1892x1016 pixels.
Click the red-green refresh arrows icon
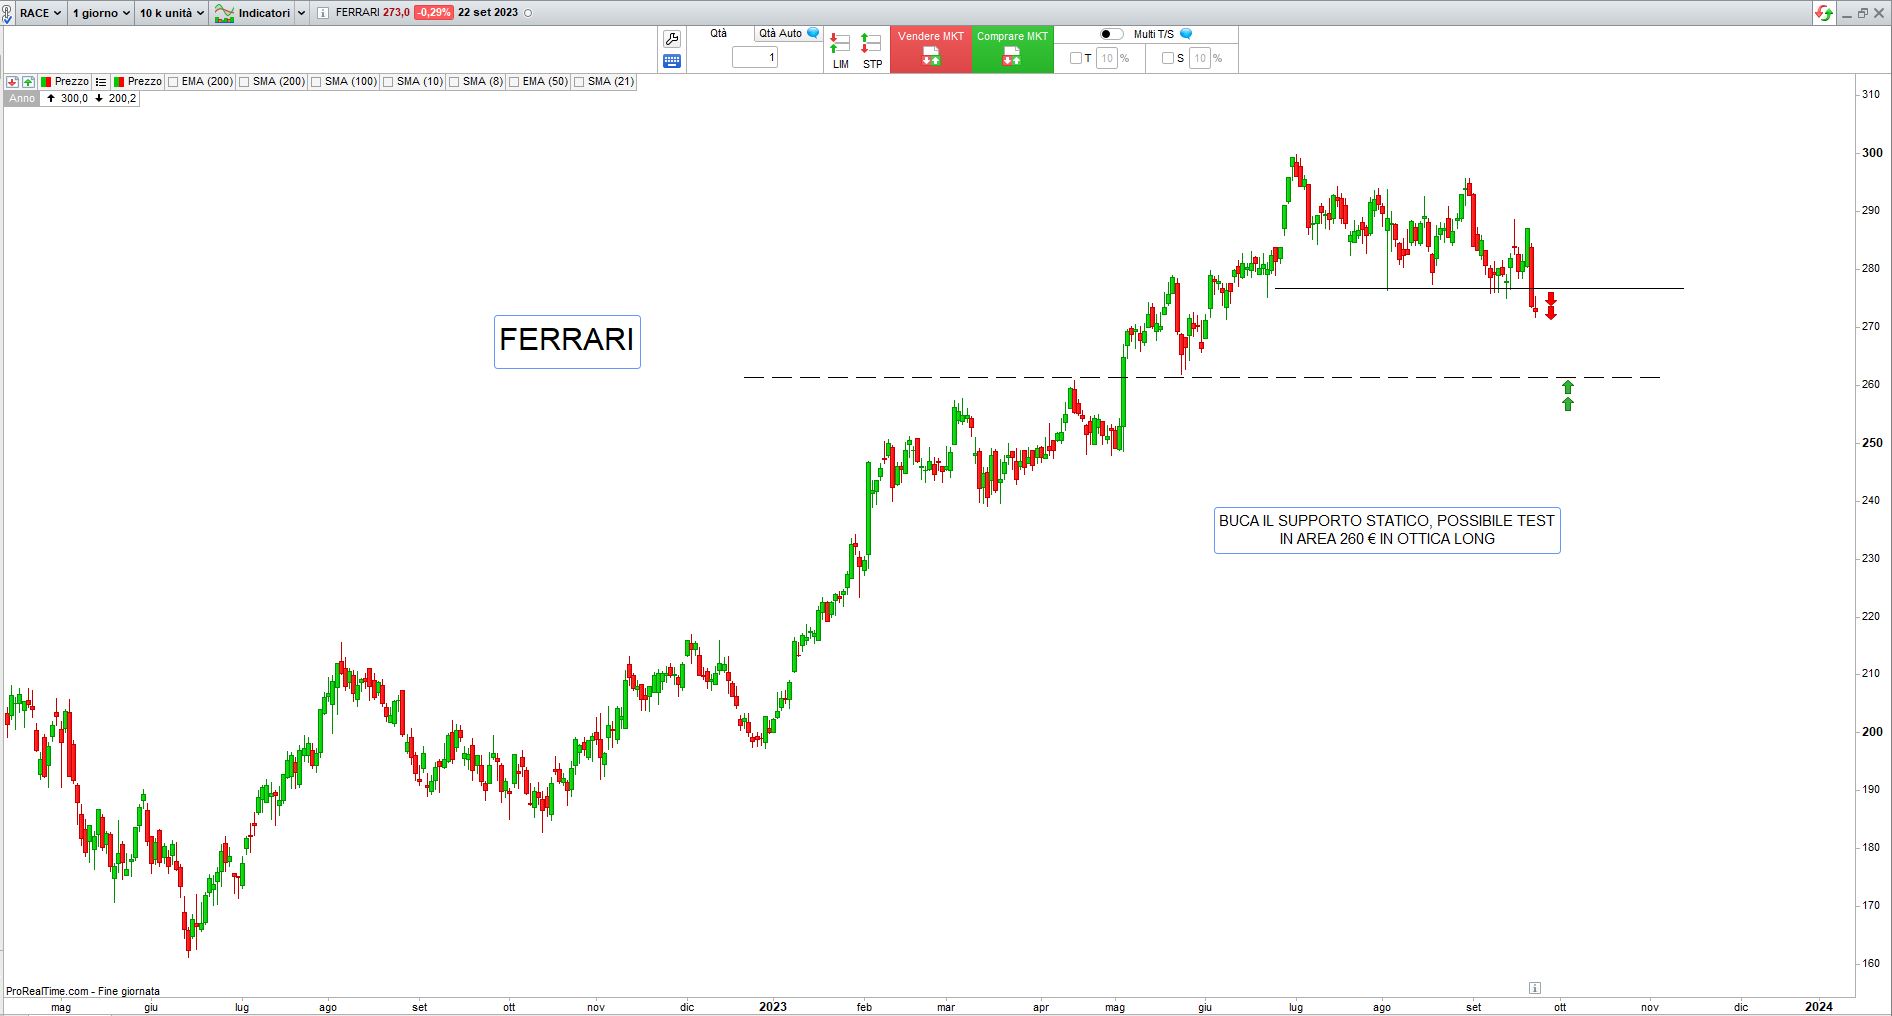(1824, 13)
